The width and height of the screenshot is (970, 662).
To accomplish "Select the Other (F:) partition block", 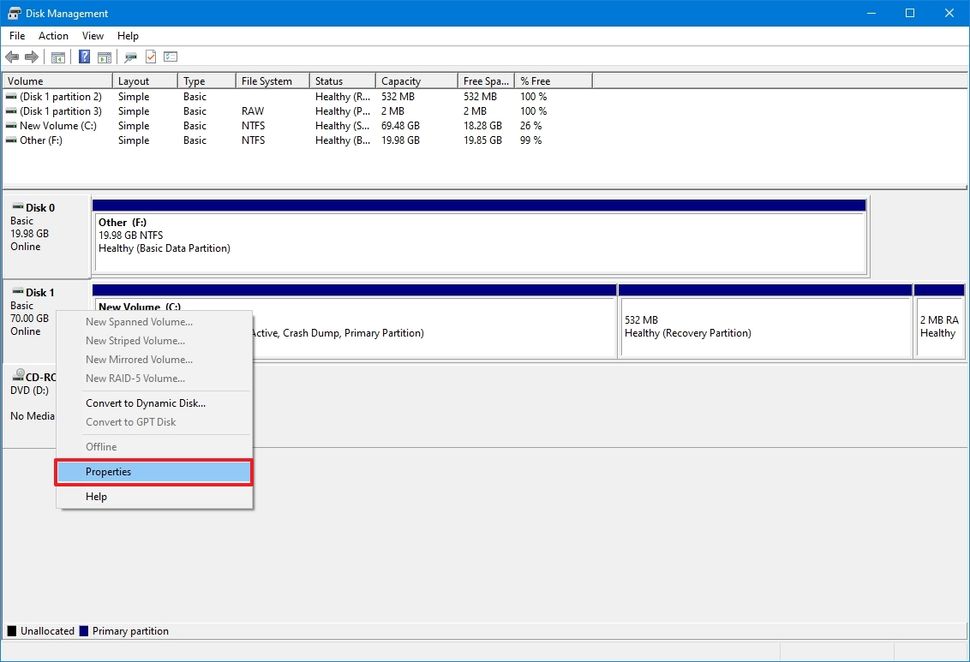I will tap(479, 242).
